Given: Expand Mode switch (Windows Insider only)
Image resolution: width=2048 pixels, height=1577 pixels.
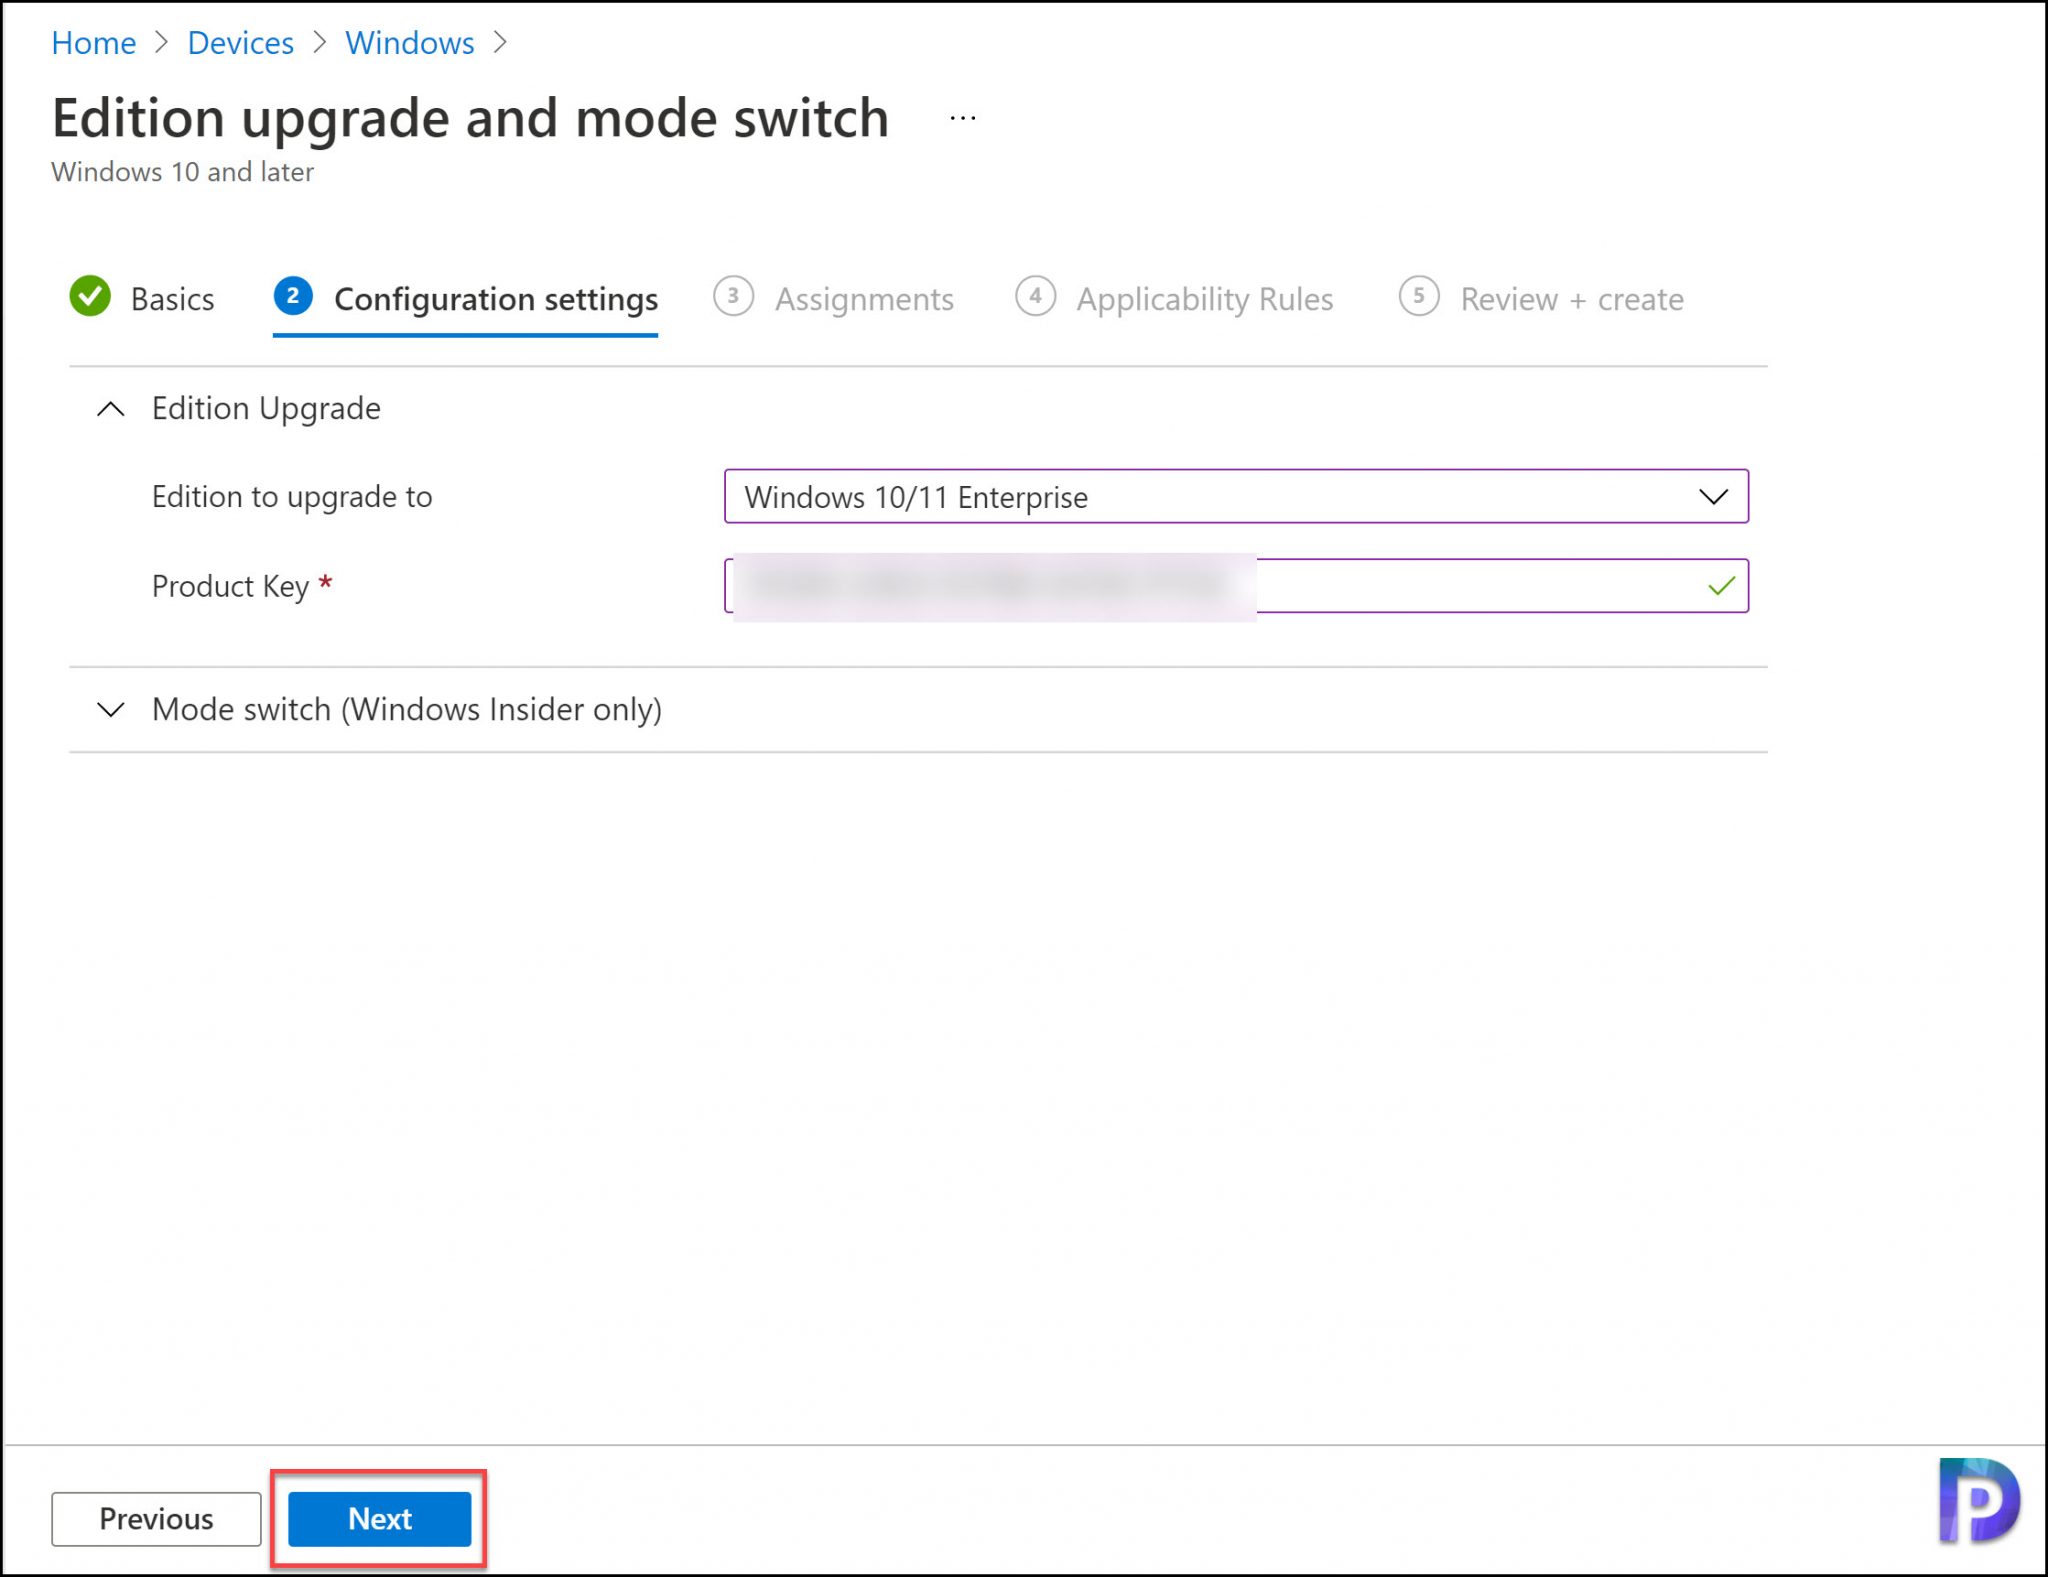Looking at the screenshot, I should (x=111, y=710).
